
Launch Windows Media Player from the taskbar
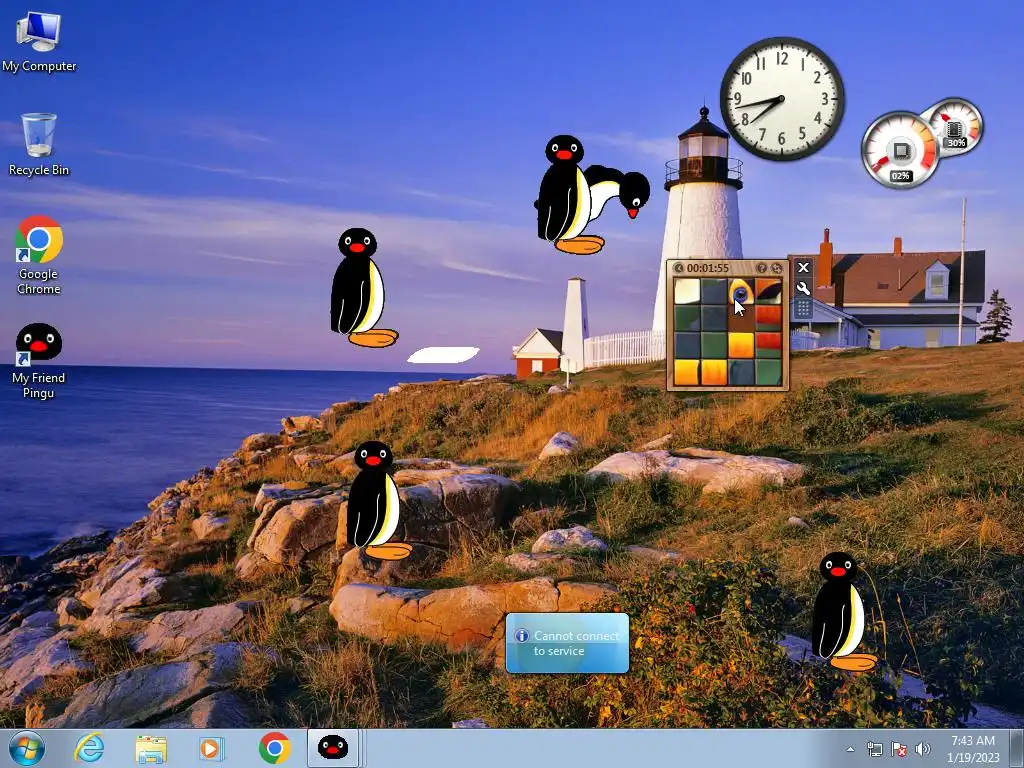point(211,748)
